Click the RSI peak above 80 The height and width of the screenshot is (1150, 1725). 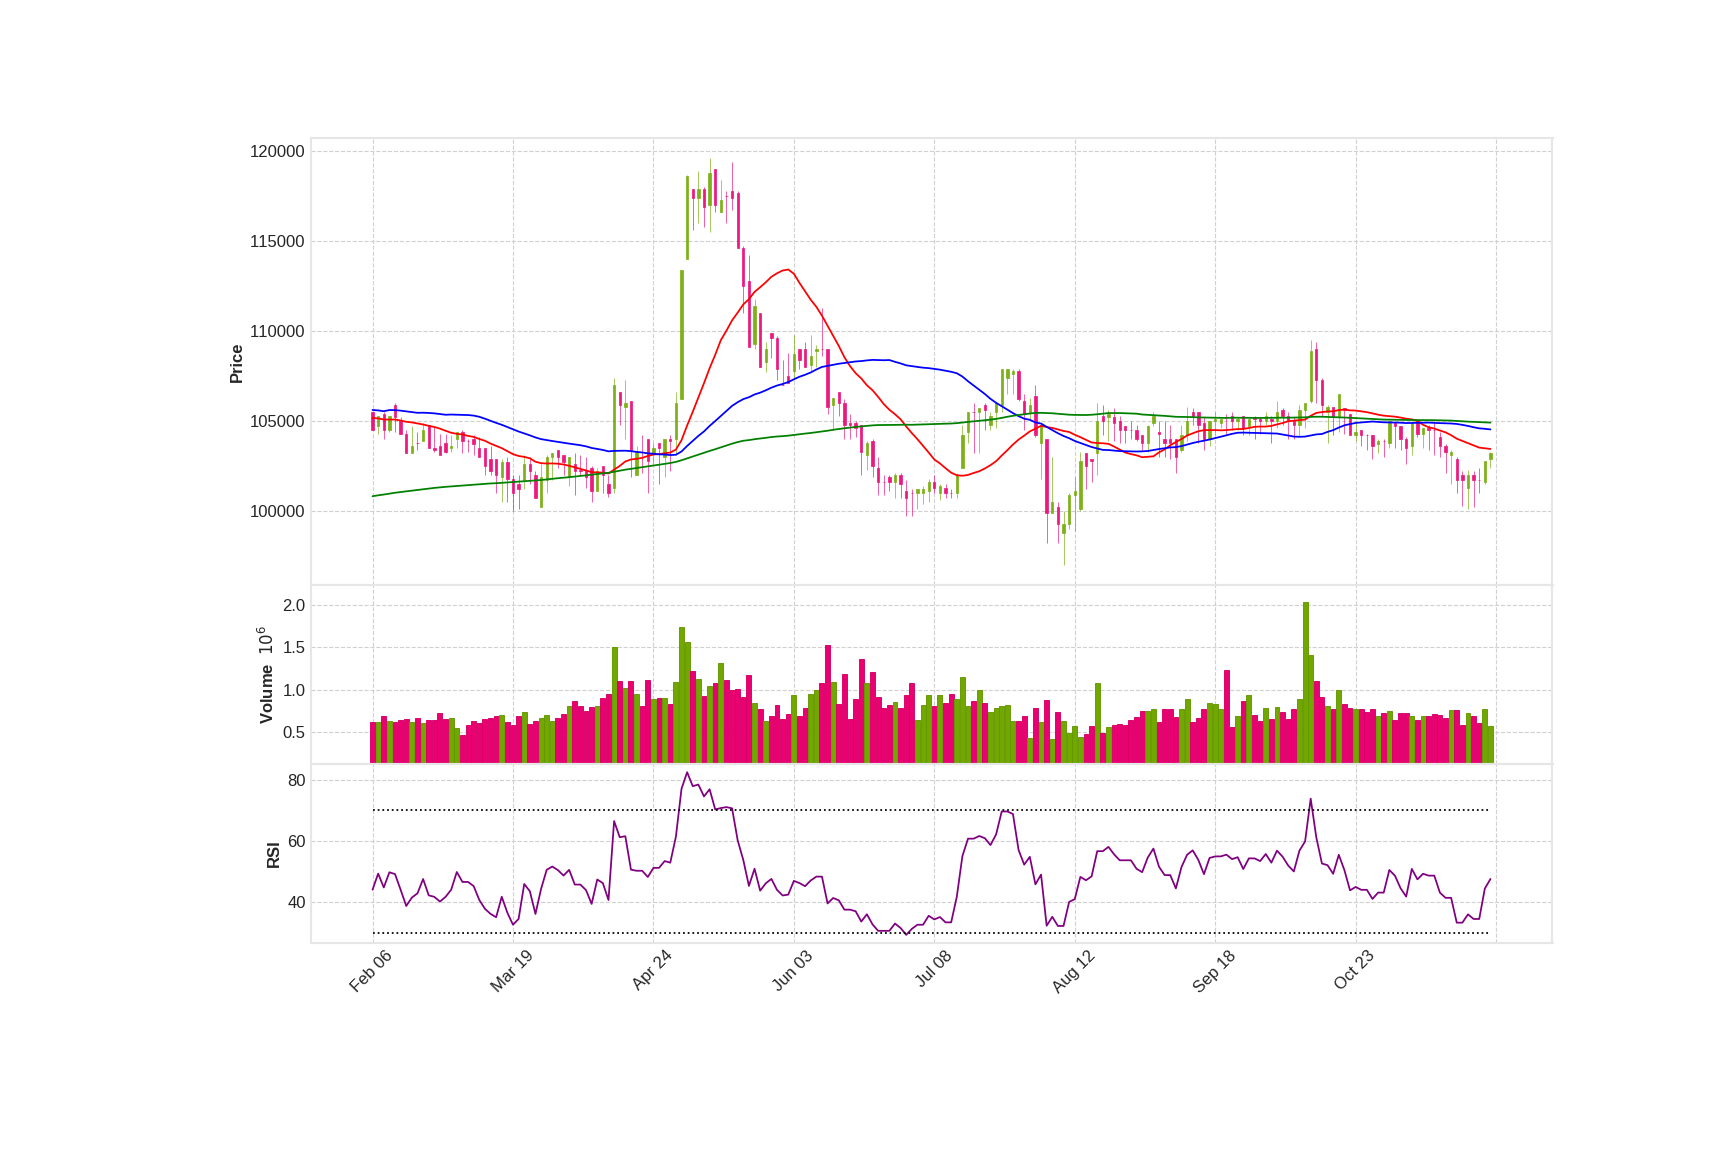687,773
